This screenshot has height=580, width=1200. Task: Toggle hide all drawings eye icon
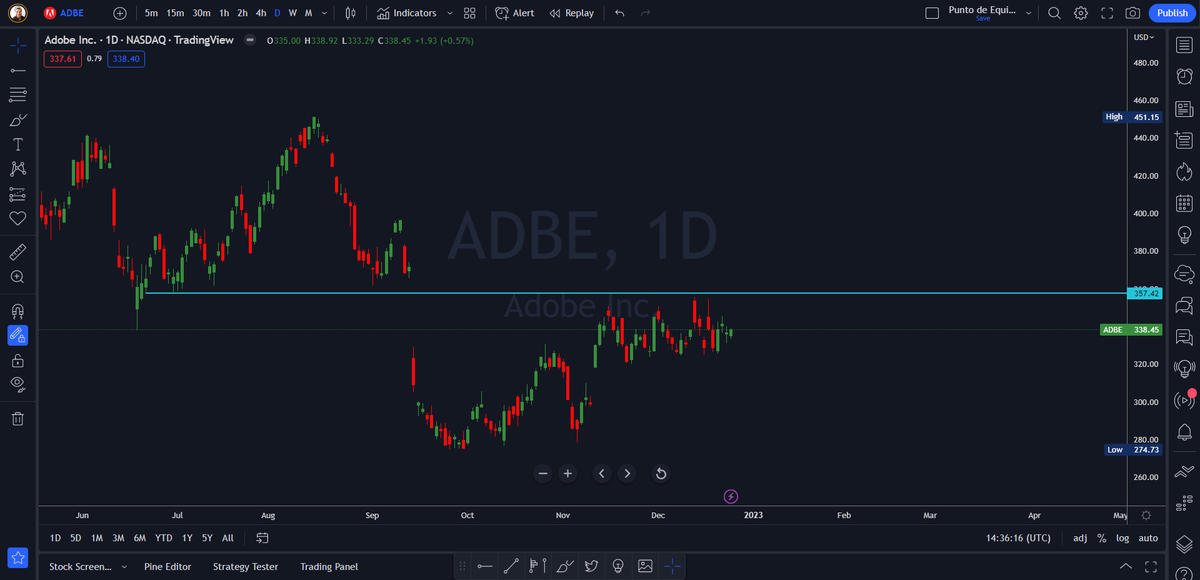18,384
